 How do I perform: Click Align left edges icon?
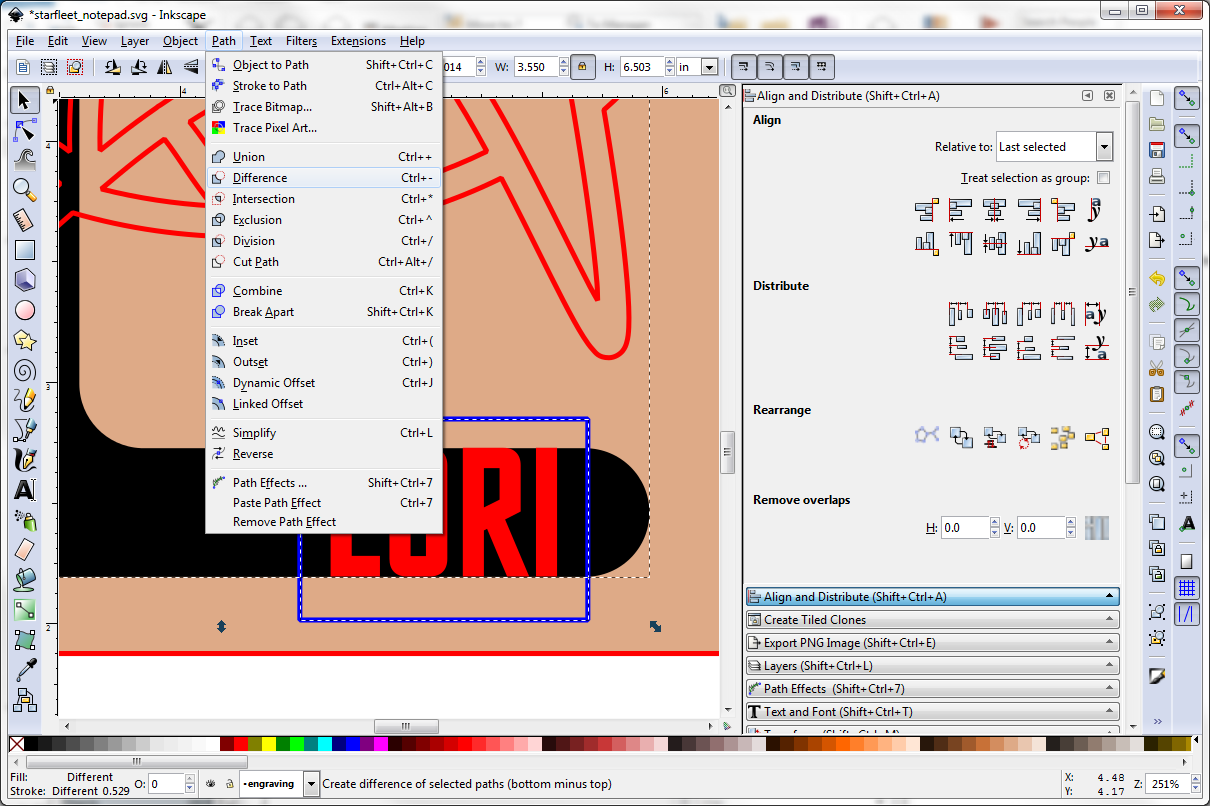[x=960, y=210]
